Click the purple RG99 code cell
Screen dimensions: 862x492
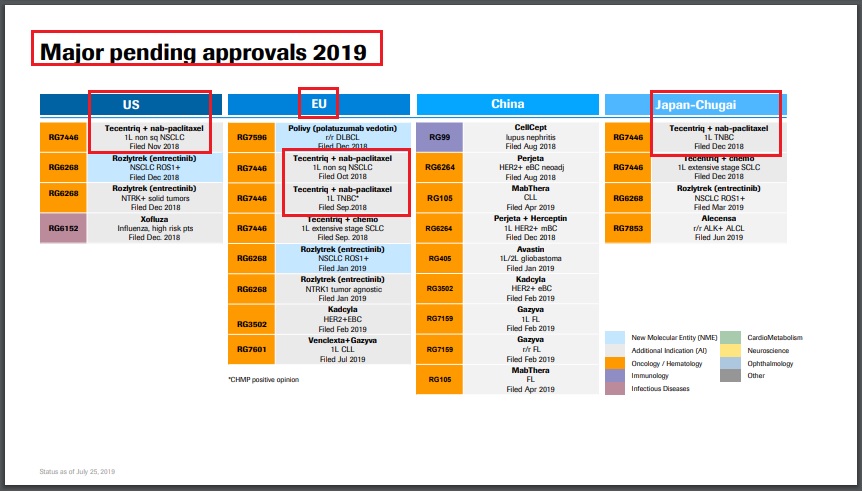[x=439, y=137]
